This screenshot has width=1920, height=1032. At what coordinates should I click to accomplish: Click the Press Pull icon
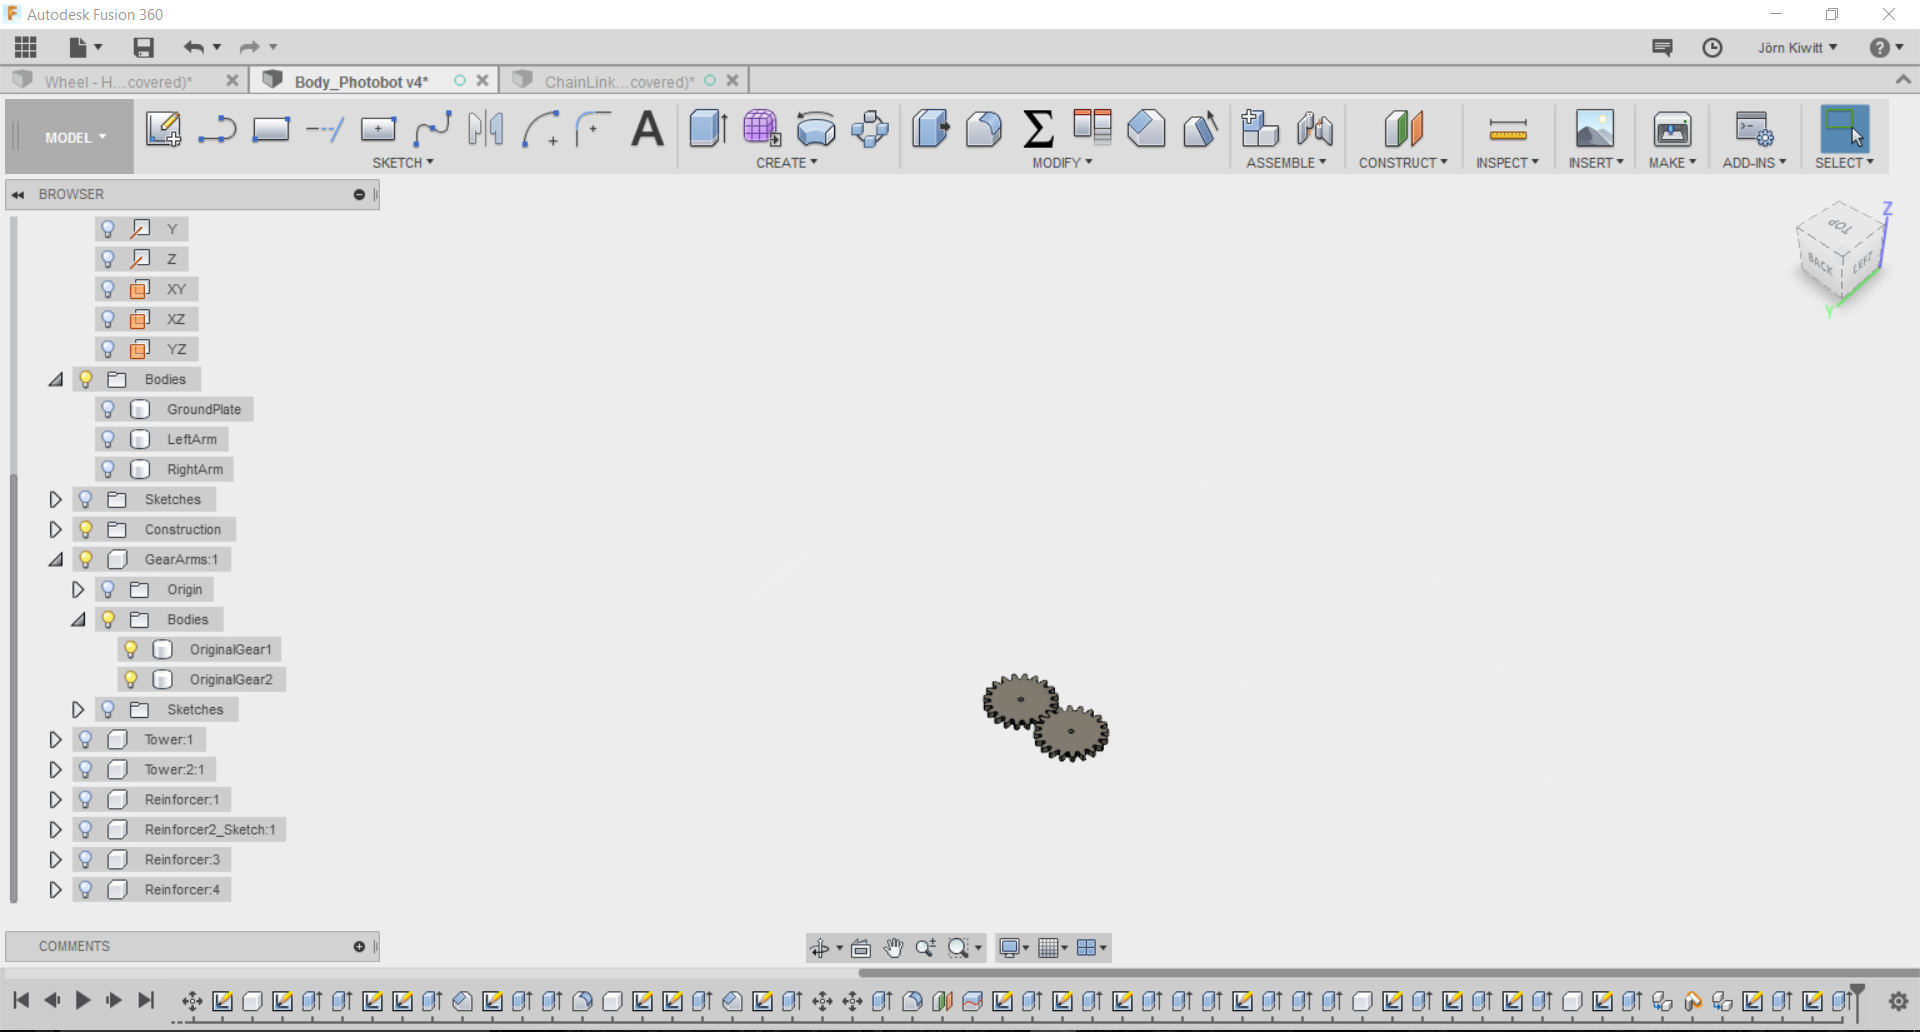[930, 129]
